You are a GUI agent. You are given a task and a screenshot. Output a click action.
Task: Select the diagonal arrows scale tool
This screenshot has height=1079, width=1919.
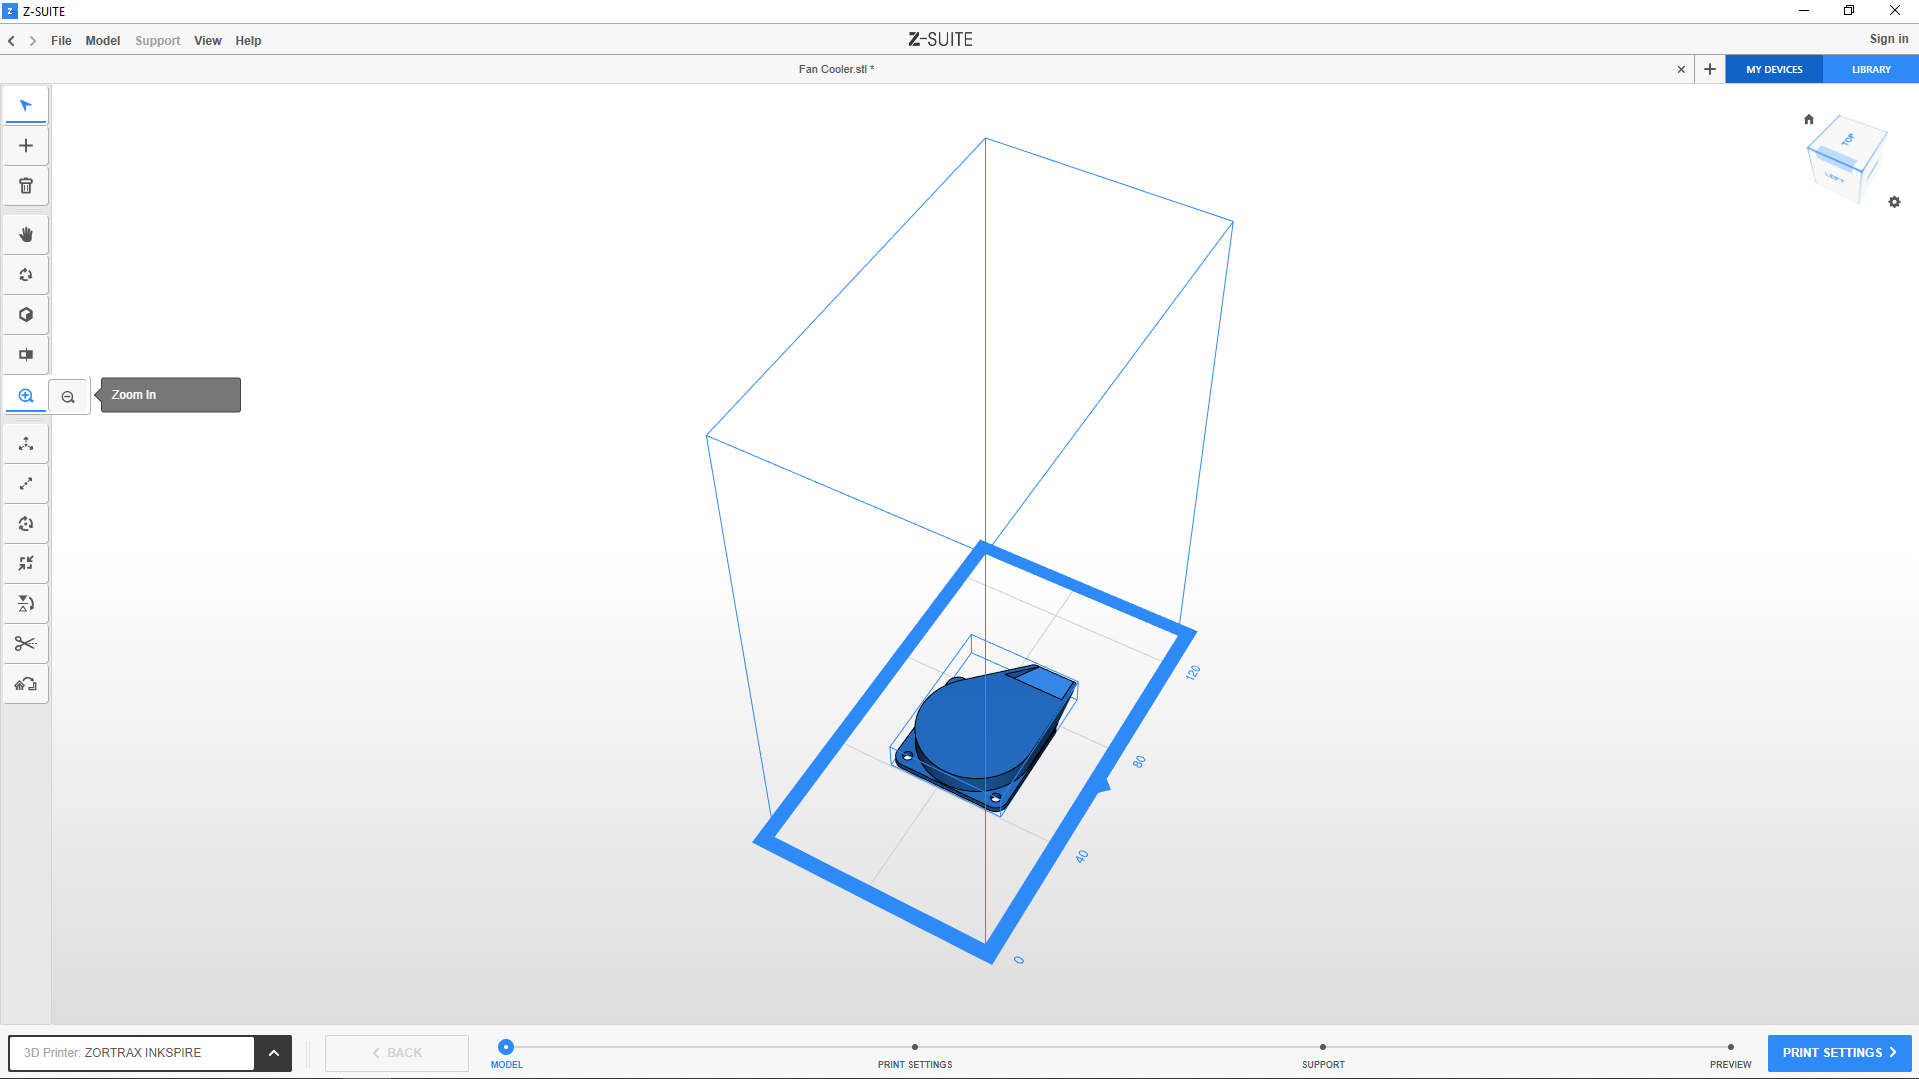26,484
